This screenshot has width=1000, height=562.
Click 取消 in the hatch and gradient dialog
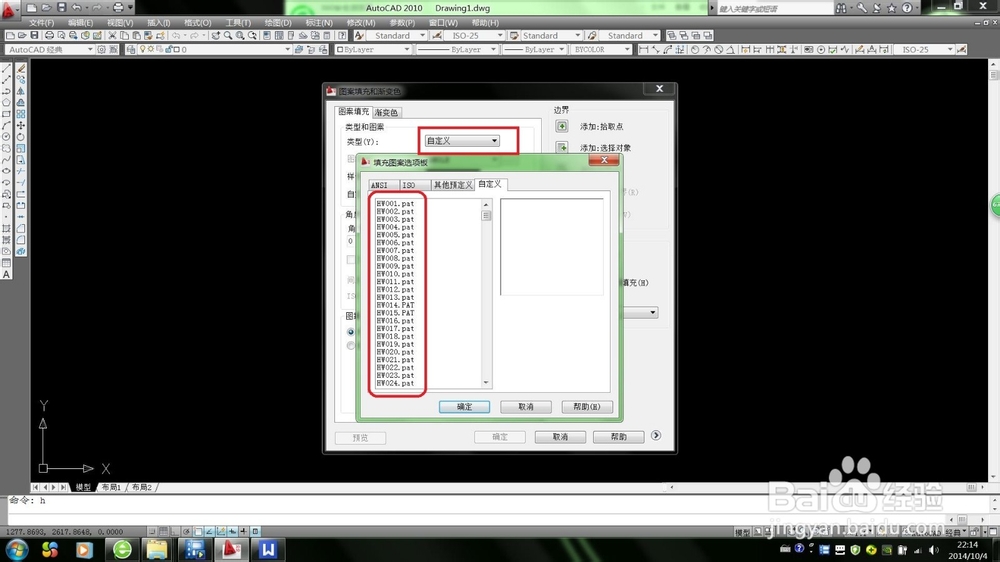pyautogui.click(x=560, y=437)
